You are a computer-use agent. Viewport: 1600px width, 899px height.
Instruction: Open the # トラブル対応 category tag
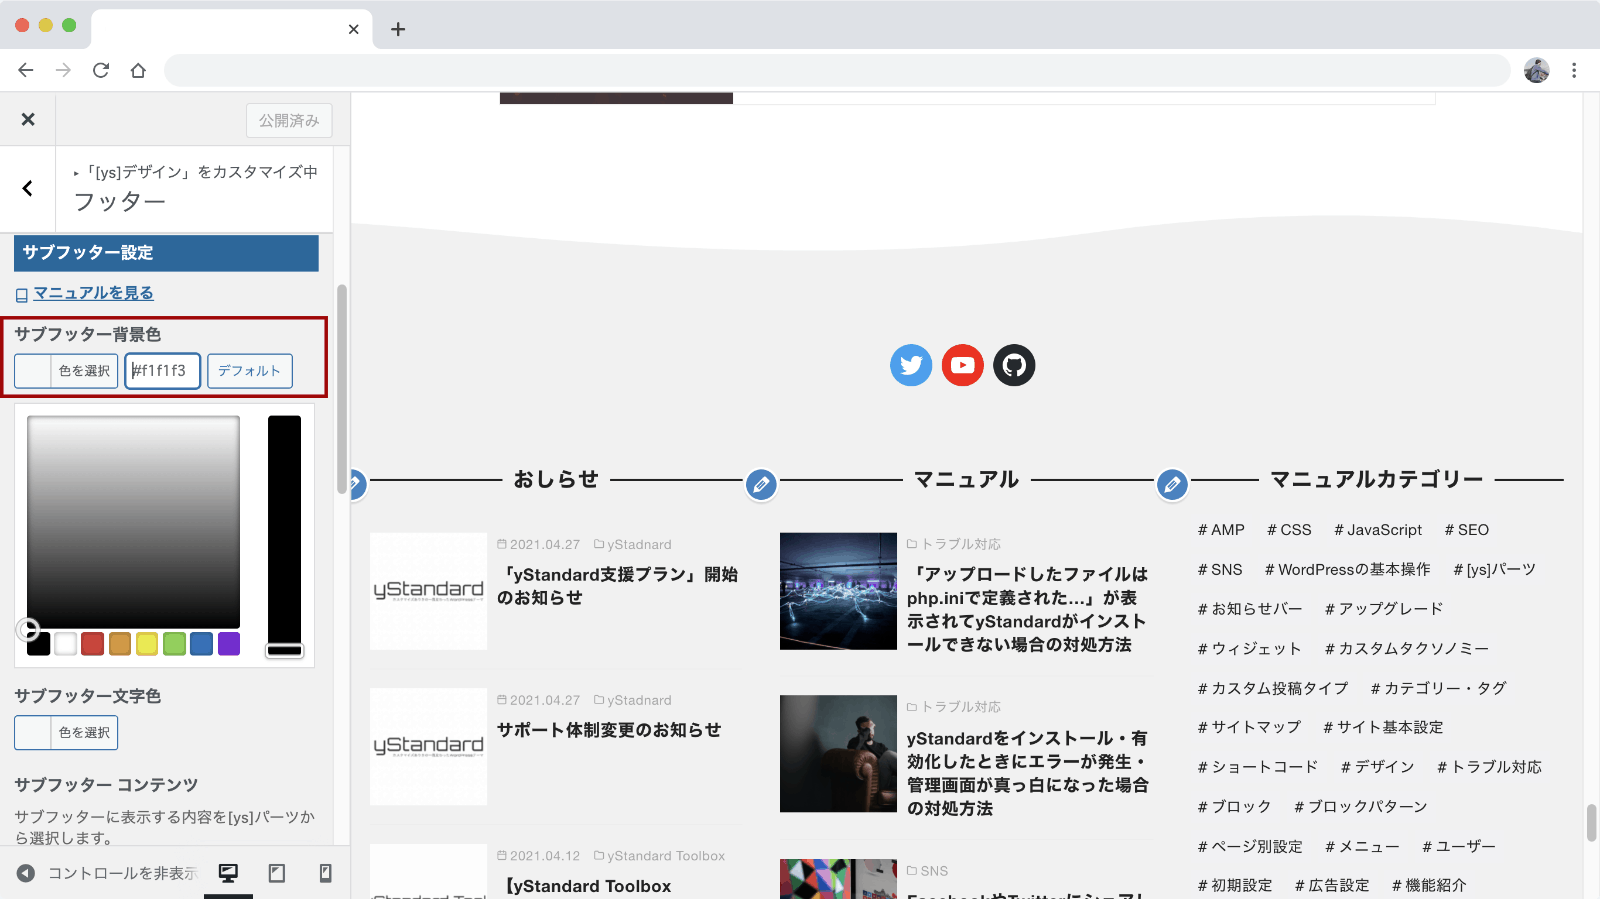[1489, 767]
